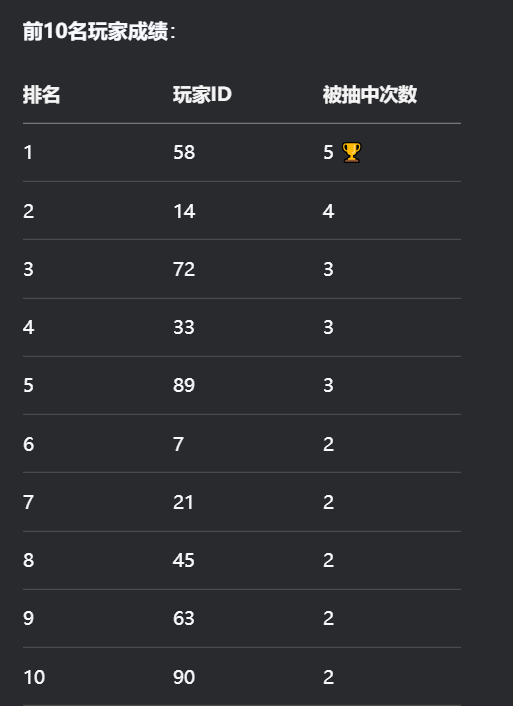Click player ID 14 cell

pos(184,211)
